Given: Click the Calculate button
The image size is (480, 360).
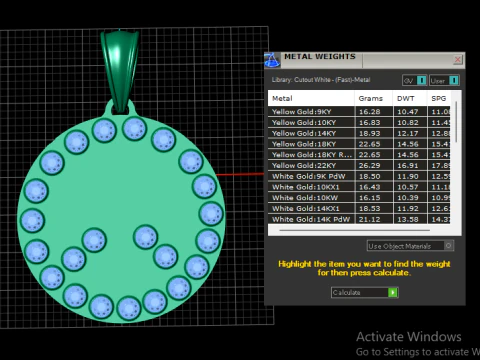Looking at the screenshot, I should pyautogui.click(x=364, y=292).
